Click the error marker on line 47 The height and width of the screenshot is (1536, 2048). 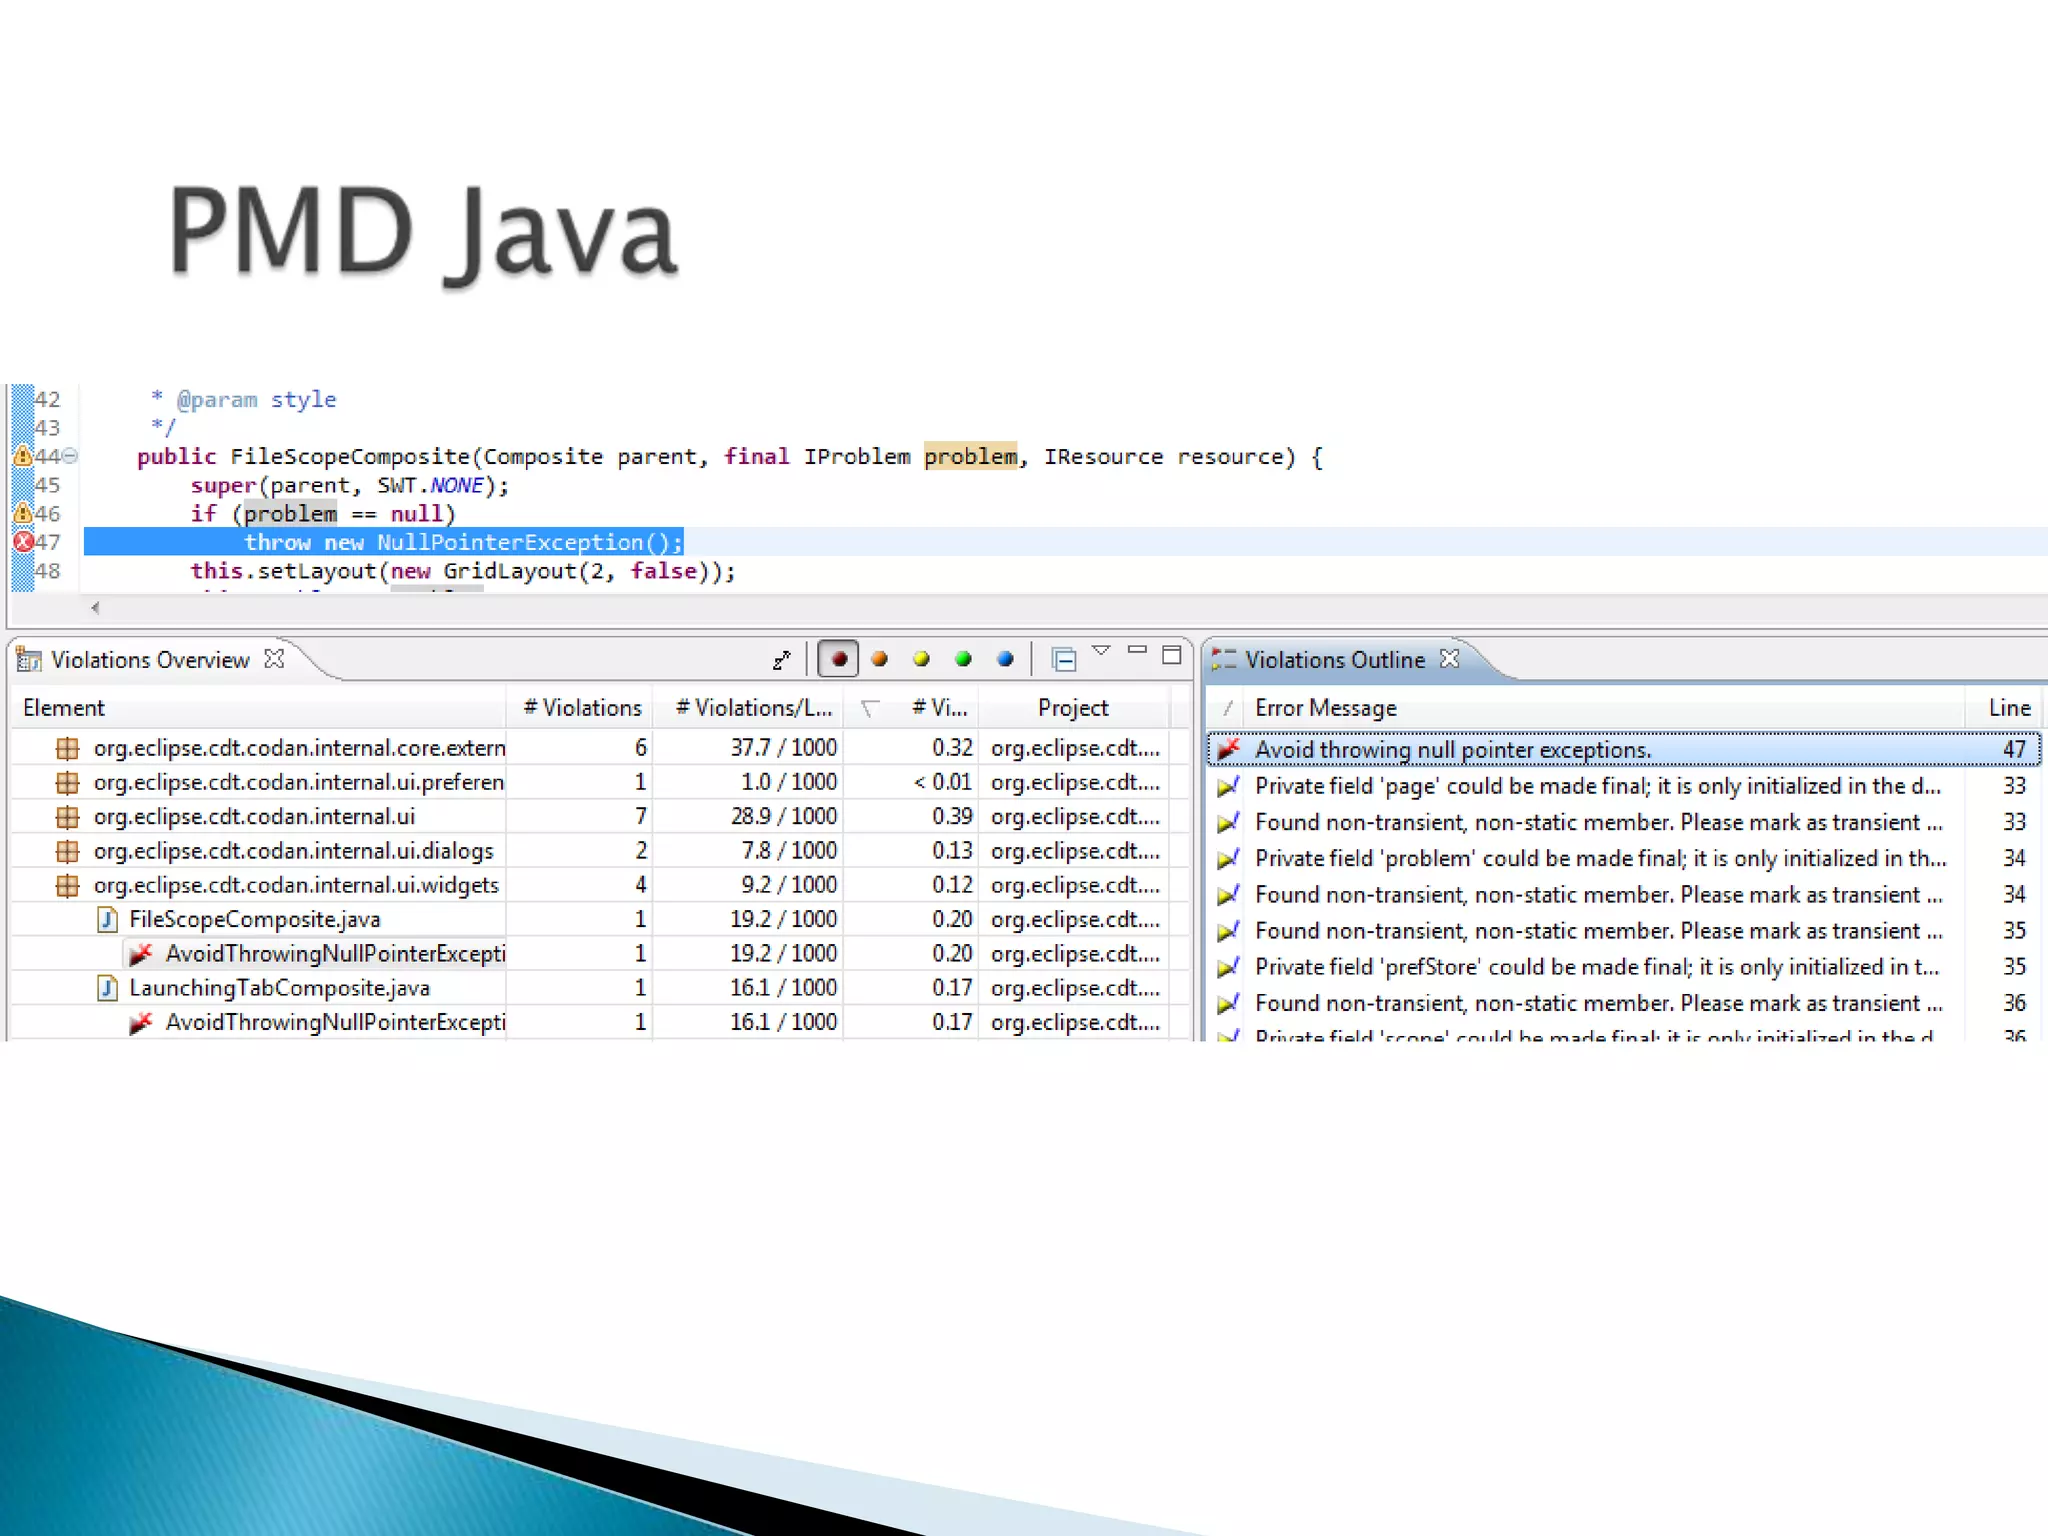(23, 542)
